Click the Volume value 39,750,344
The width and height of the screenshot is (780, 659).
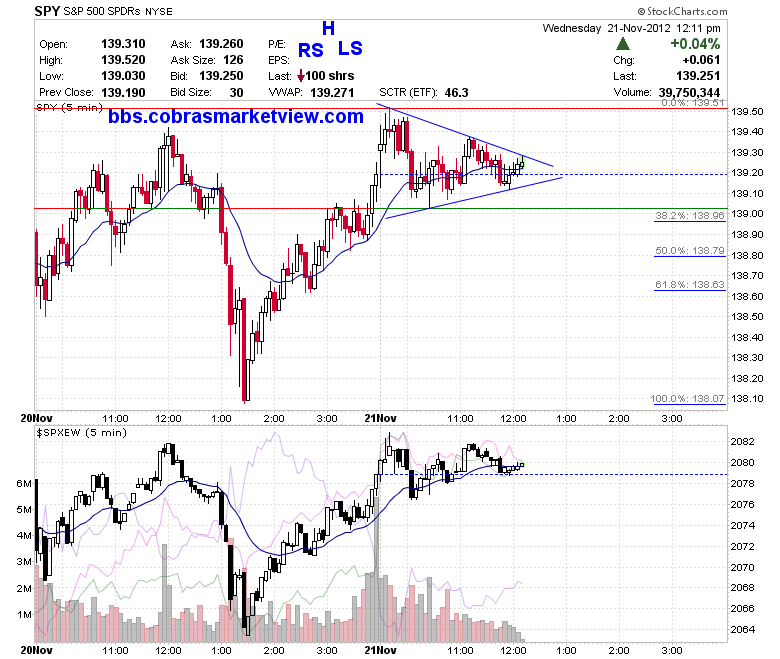pos(689,93)
